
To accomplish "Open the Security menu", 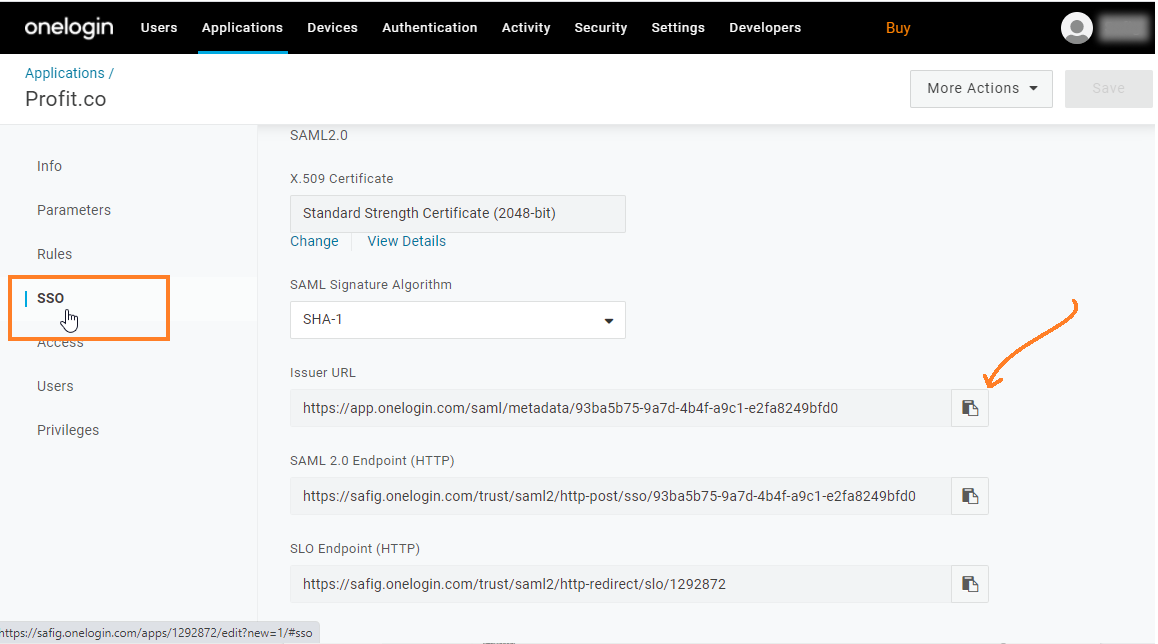I will pos(600,27).
